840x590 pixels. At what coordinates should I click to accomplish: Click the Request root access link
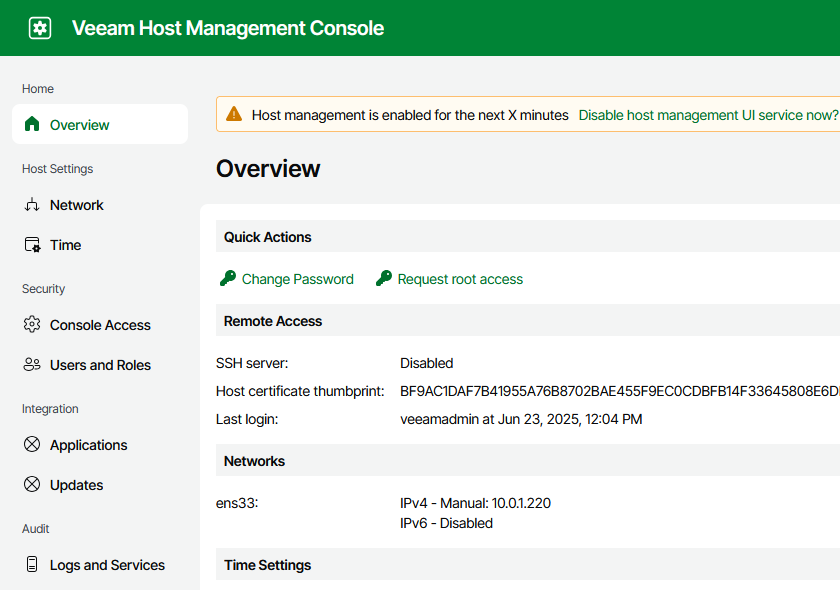coord(460,278)
